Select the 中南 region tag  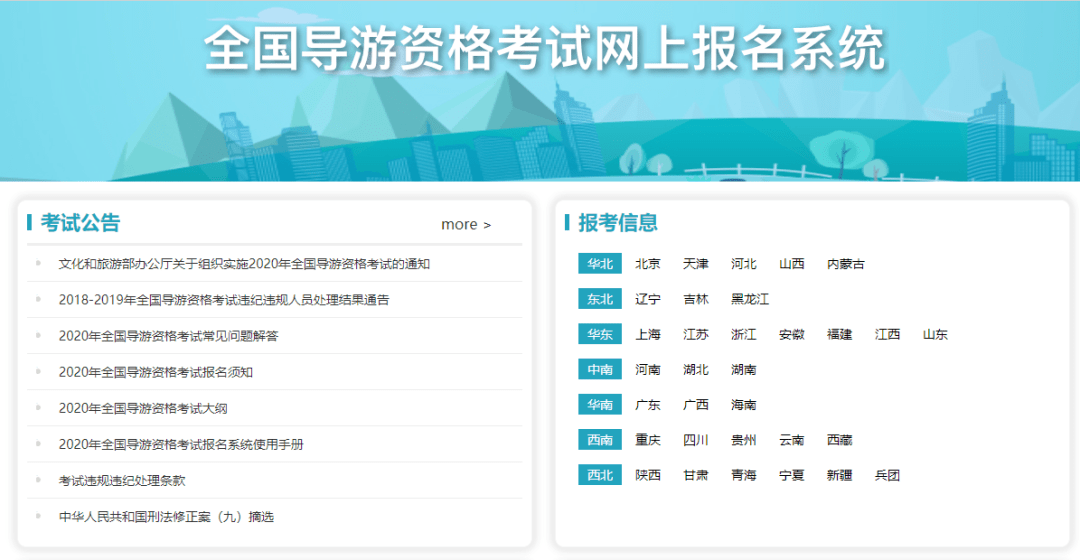pyautogui.click(x=600, y=369)
